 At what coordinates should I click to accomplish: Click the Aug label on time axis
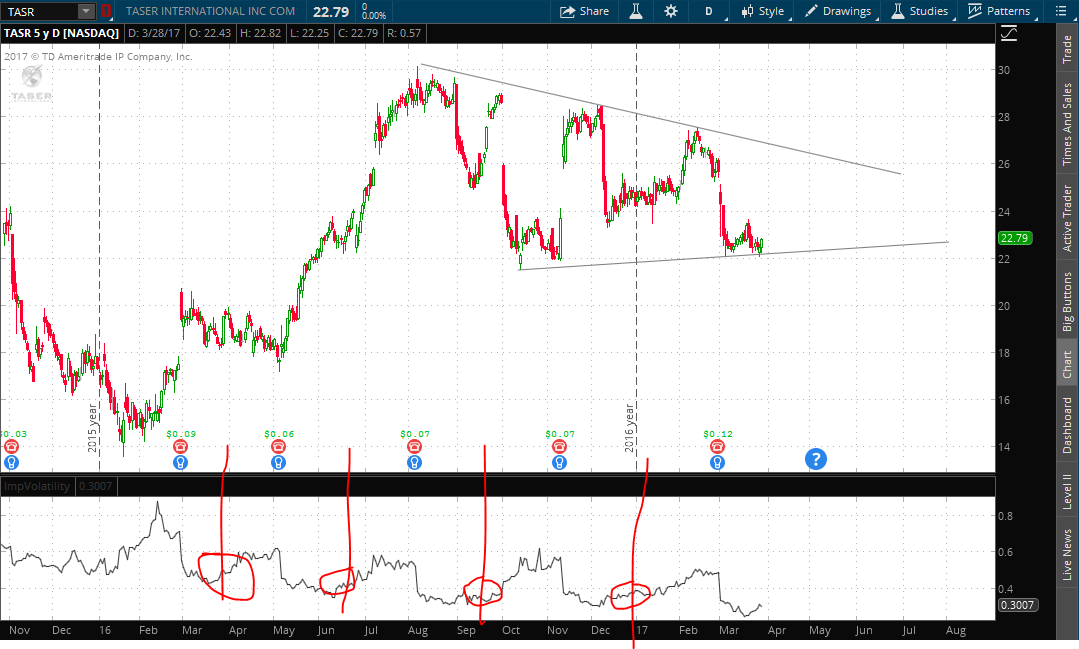[x=956, y=630]
